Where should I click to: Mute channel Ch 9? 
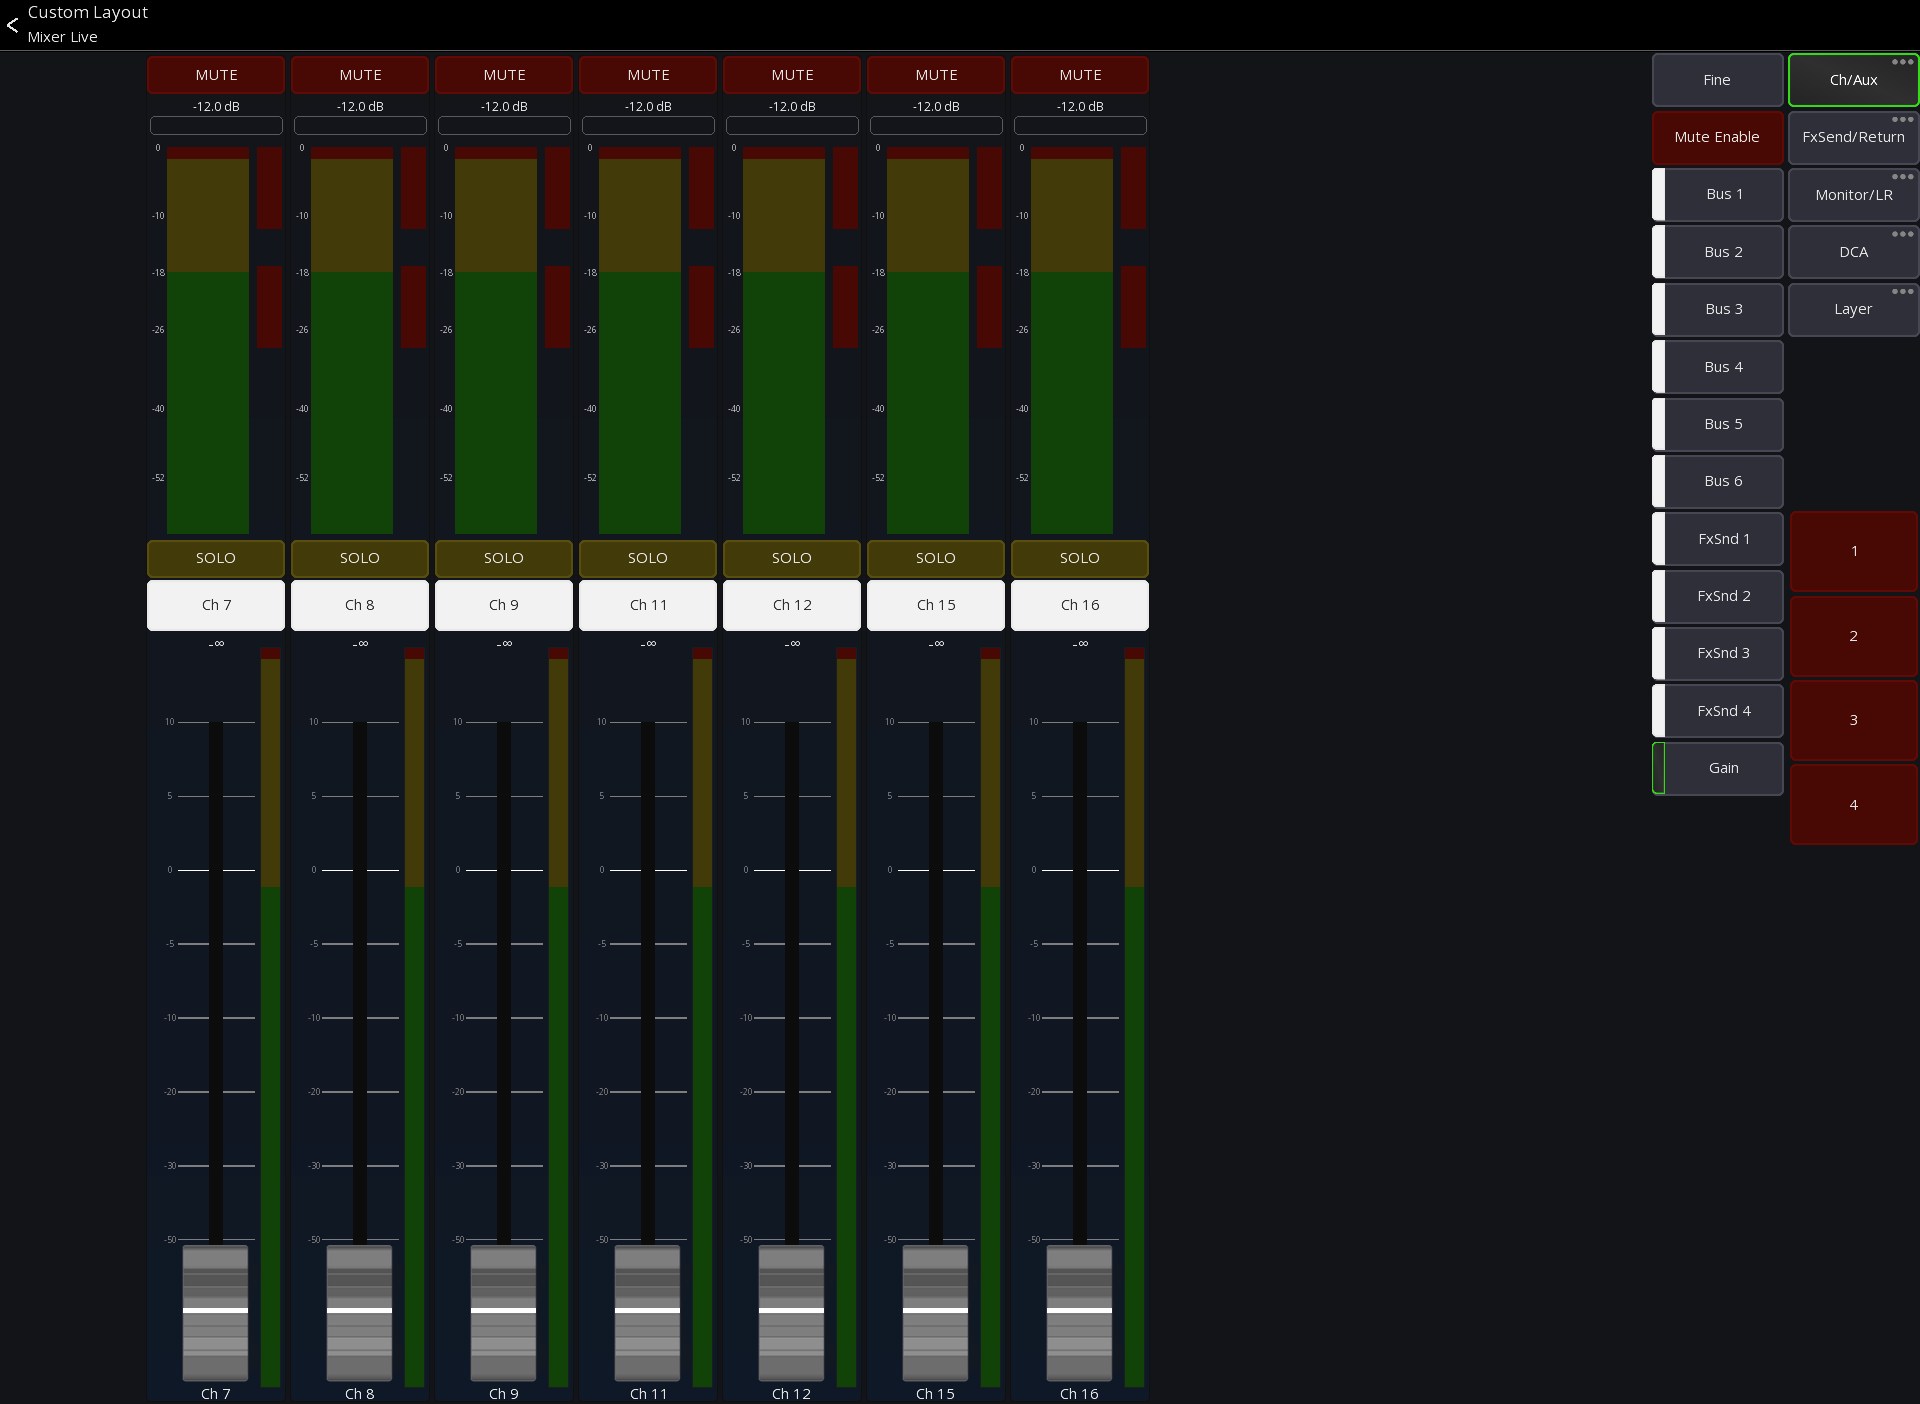(x=504, y=75)
